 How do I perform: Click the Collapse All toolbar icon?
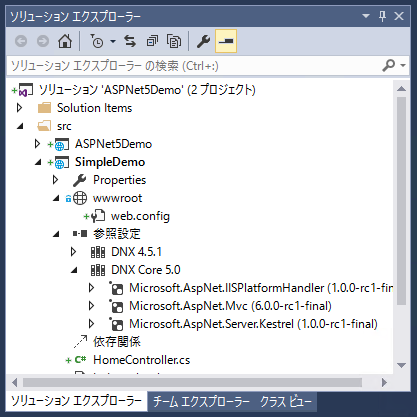pyautogui.click(x=152, y=41)
